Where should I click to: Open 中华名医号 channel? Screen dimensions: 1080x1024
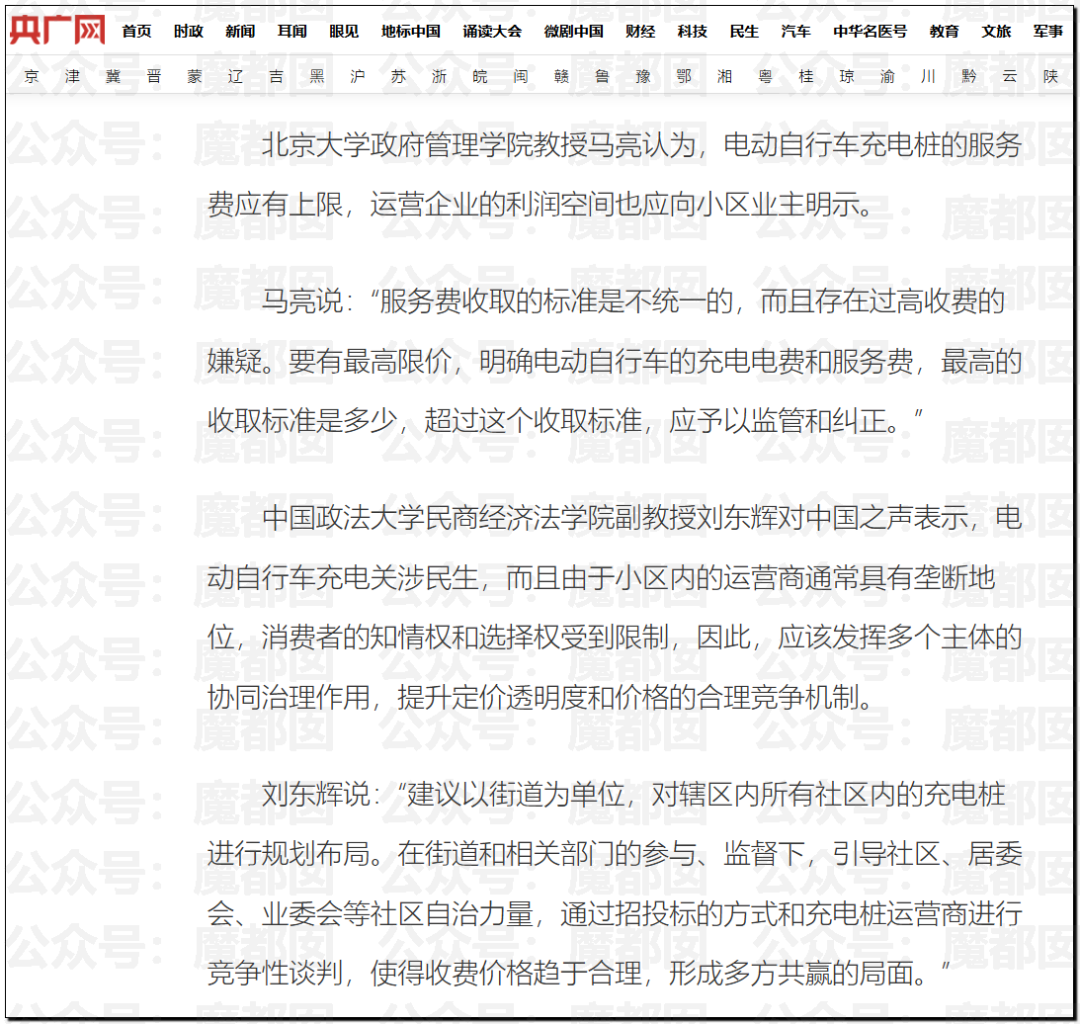tap(870, 31)
